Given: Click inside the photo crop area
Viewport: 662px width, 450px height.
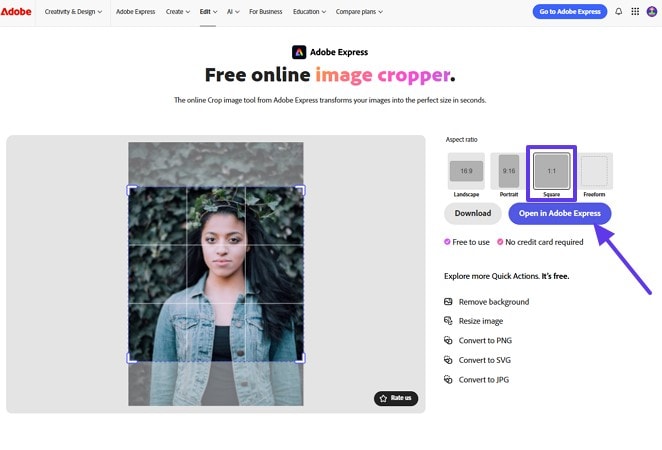Looking at the screenshot, I should click(216, 274).
